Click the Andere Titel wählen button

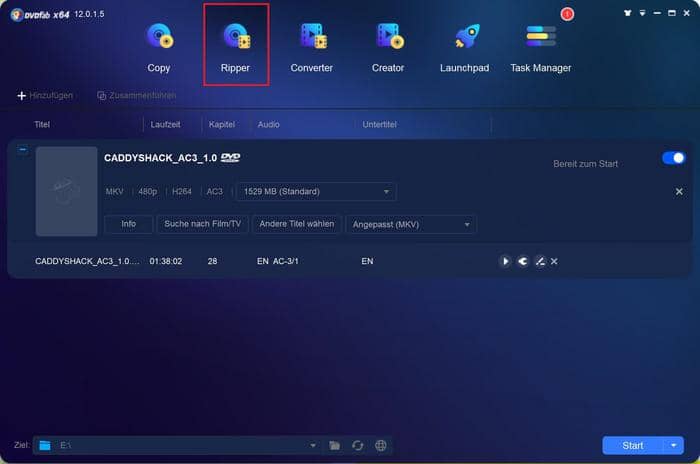297,224
